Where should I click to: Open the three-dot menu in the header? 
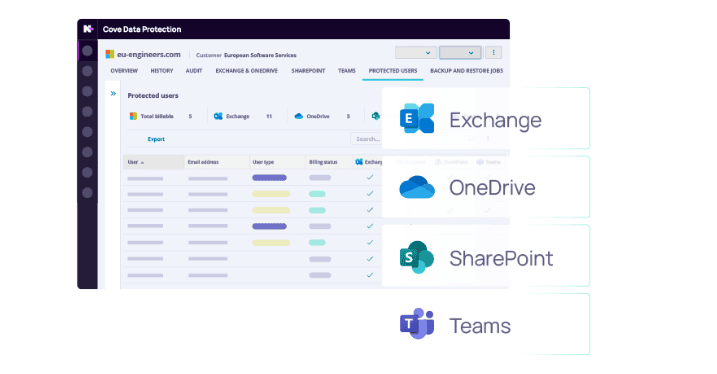[x=493, y=53]
